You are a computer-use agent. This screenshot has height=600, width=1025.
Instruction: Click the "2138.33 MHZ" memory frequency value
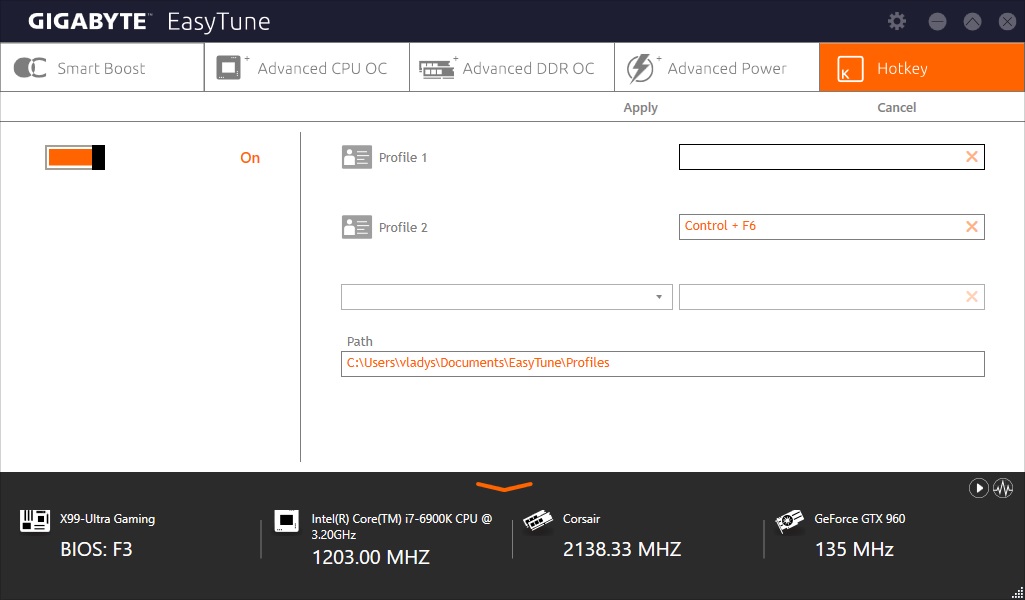[x=622, y=549]
